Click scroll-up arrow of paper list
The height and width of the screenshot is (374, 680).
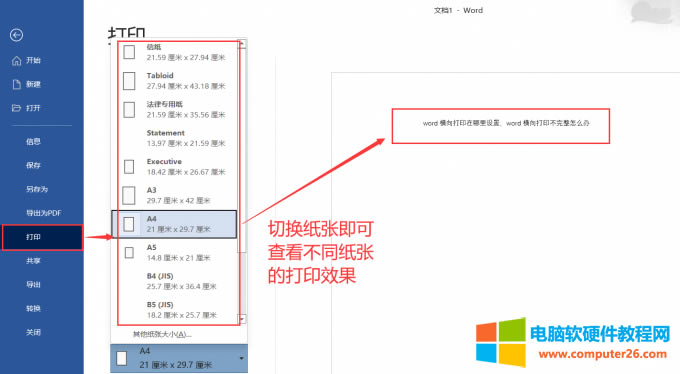click(x=242, y=43)
